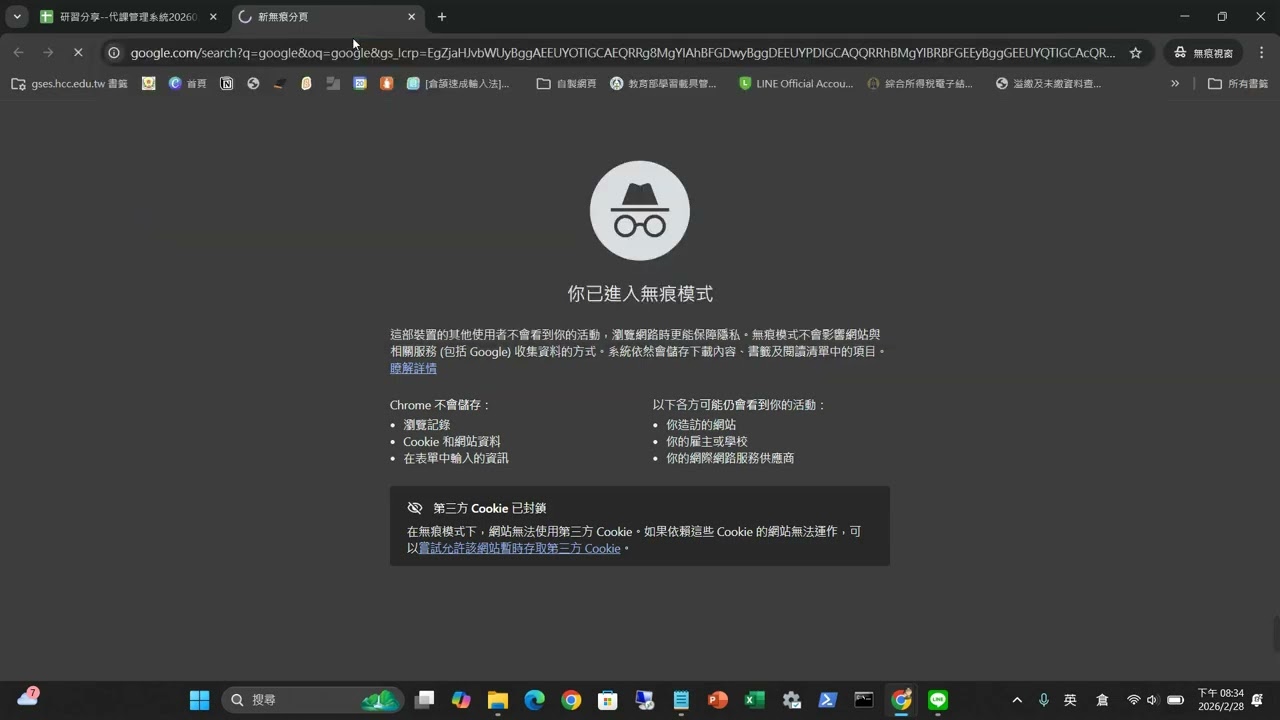Click the 你已進入無痕模式 heading
Image resolution: width=1280 pixels, height=720 pixels.
pos(640,294)
